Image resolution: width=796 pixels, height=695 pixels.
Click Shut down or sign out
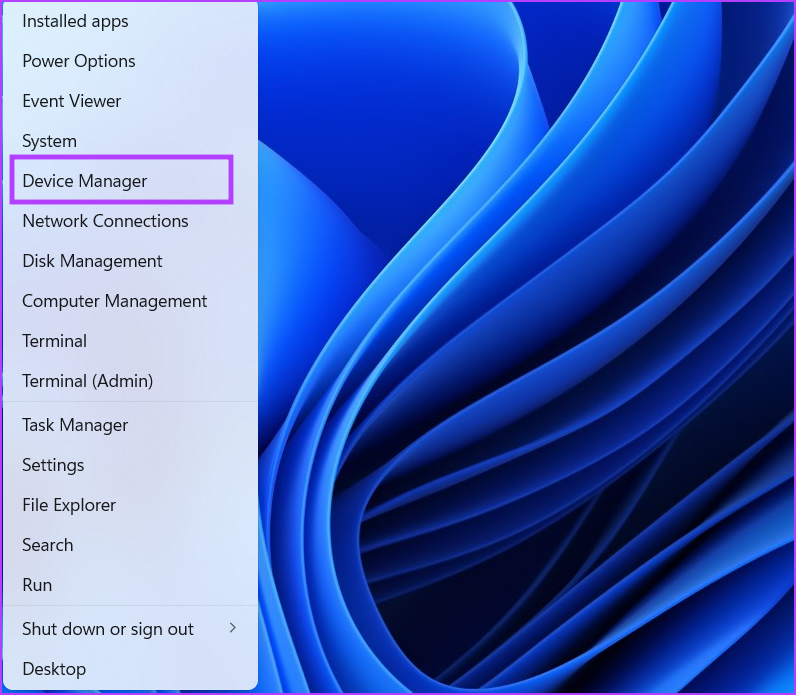pyautogui.click(x=108, y=629)
